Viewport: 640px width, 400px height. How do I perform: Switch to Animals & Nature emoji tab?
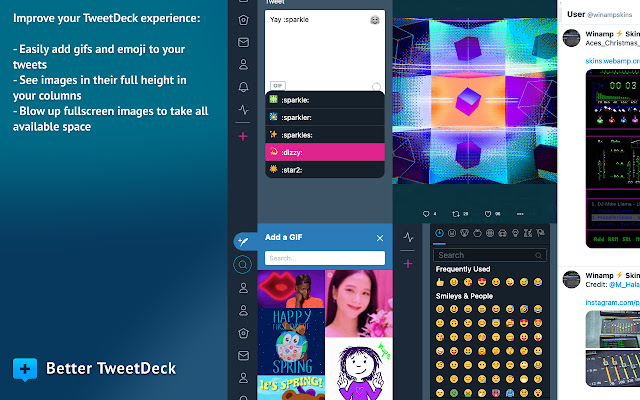(464, 233)
